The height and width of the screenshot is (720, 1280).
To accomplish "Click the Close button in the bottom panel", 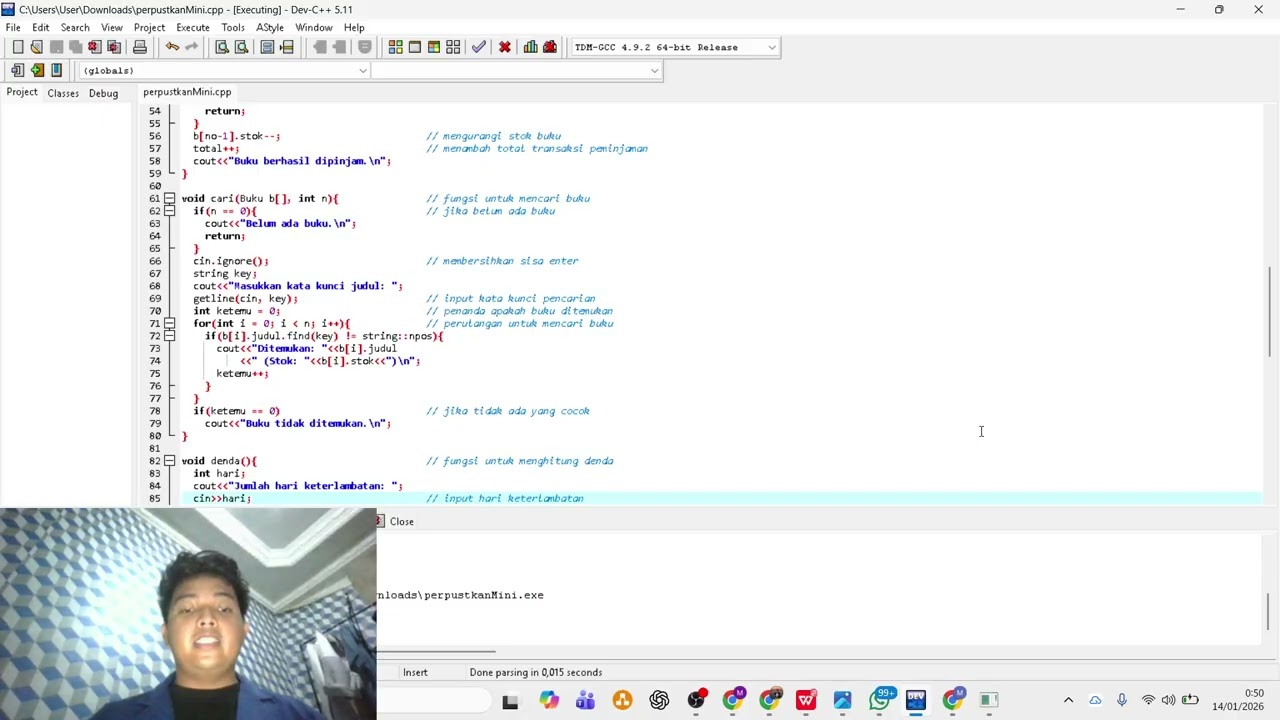I will click(x=396, y=521).
